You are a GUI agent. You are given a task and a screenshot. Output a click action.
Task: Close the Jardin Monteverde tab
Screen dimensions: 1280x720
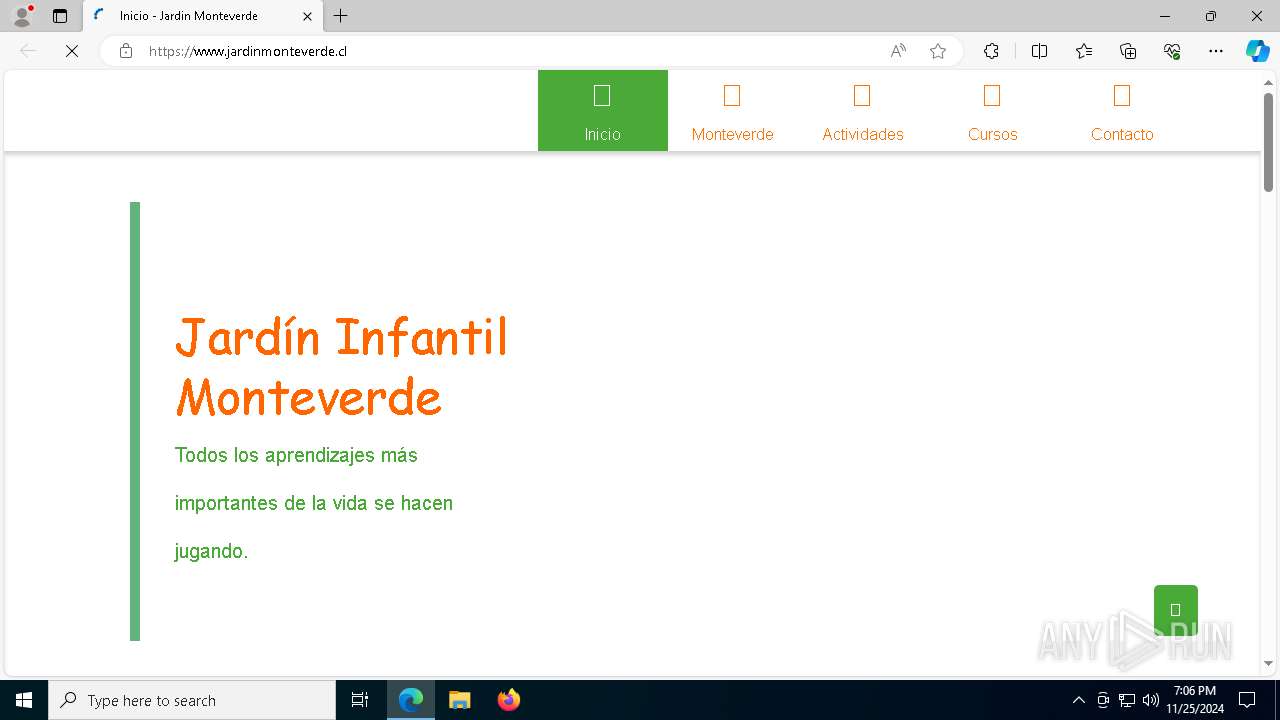[x=307, y=16]
